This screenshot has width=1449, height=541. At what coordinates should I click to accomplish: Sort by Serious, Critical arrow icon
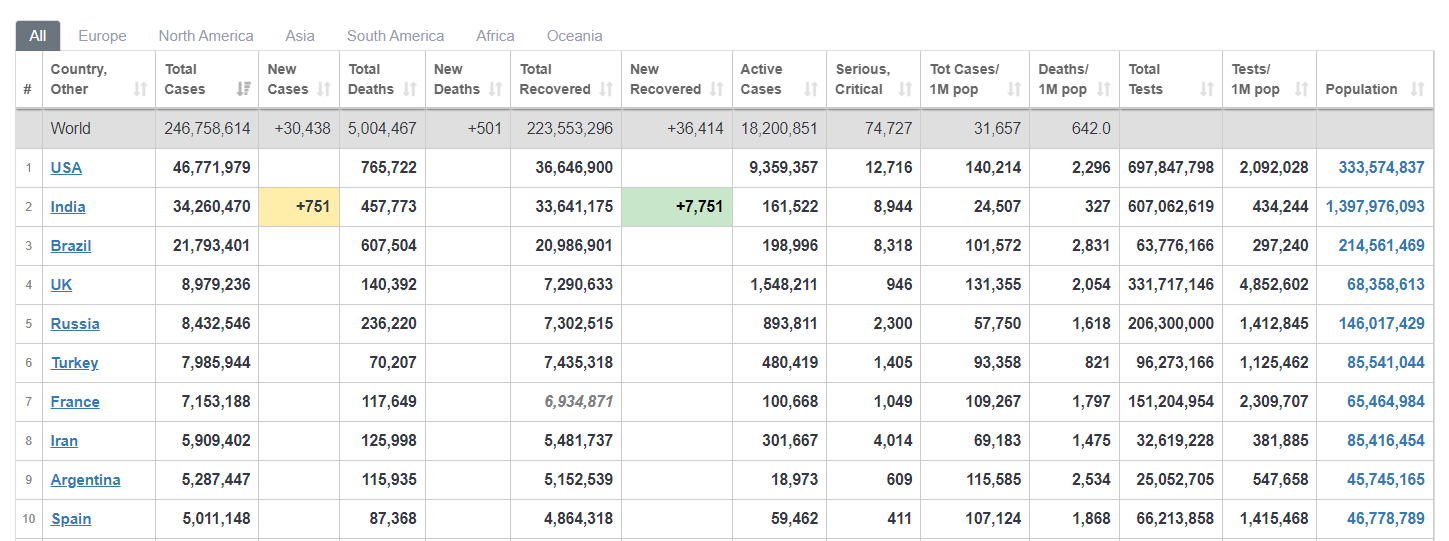905,89
